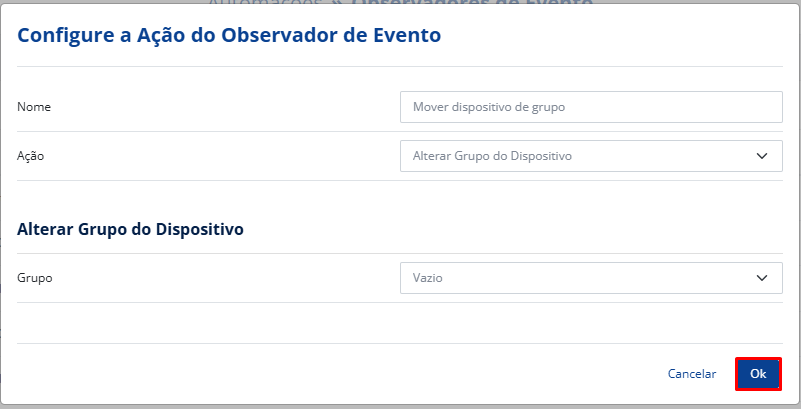Image resolution: width=801 pixels, height=409 pixels.
Task: Click the empty area below the Grupo row
Action: pyautogui.click(x=400, y=322)
